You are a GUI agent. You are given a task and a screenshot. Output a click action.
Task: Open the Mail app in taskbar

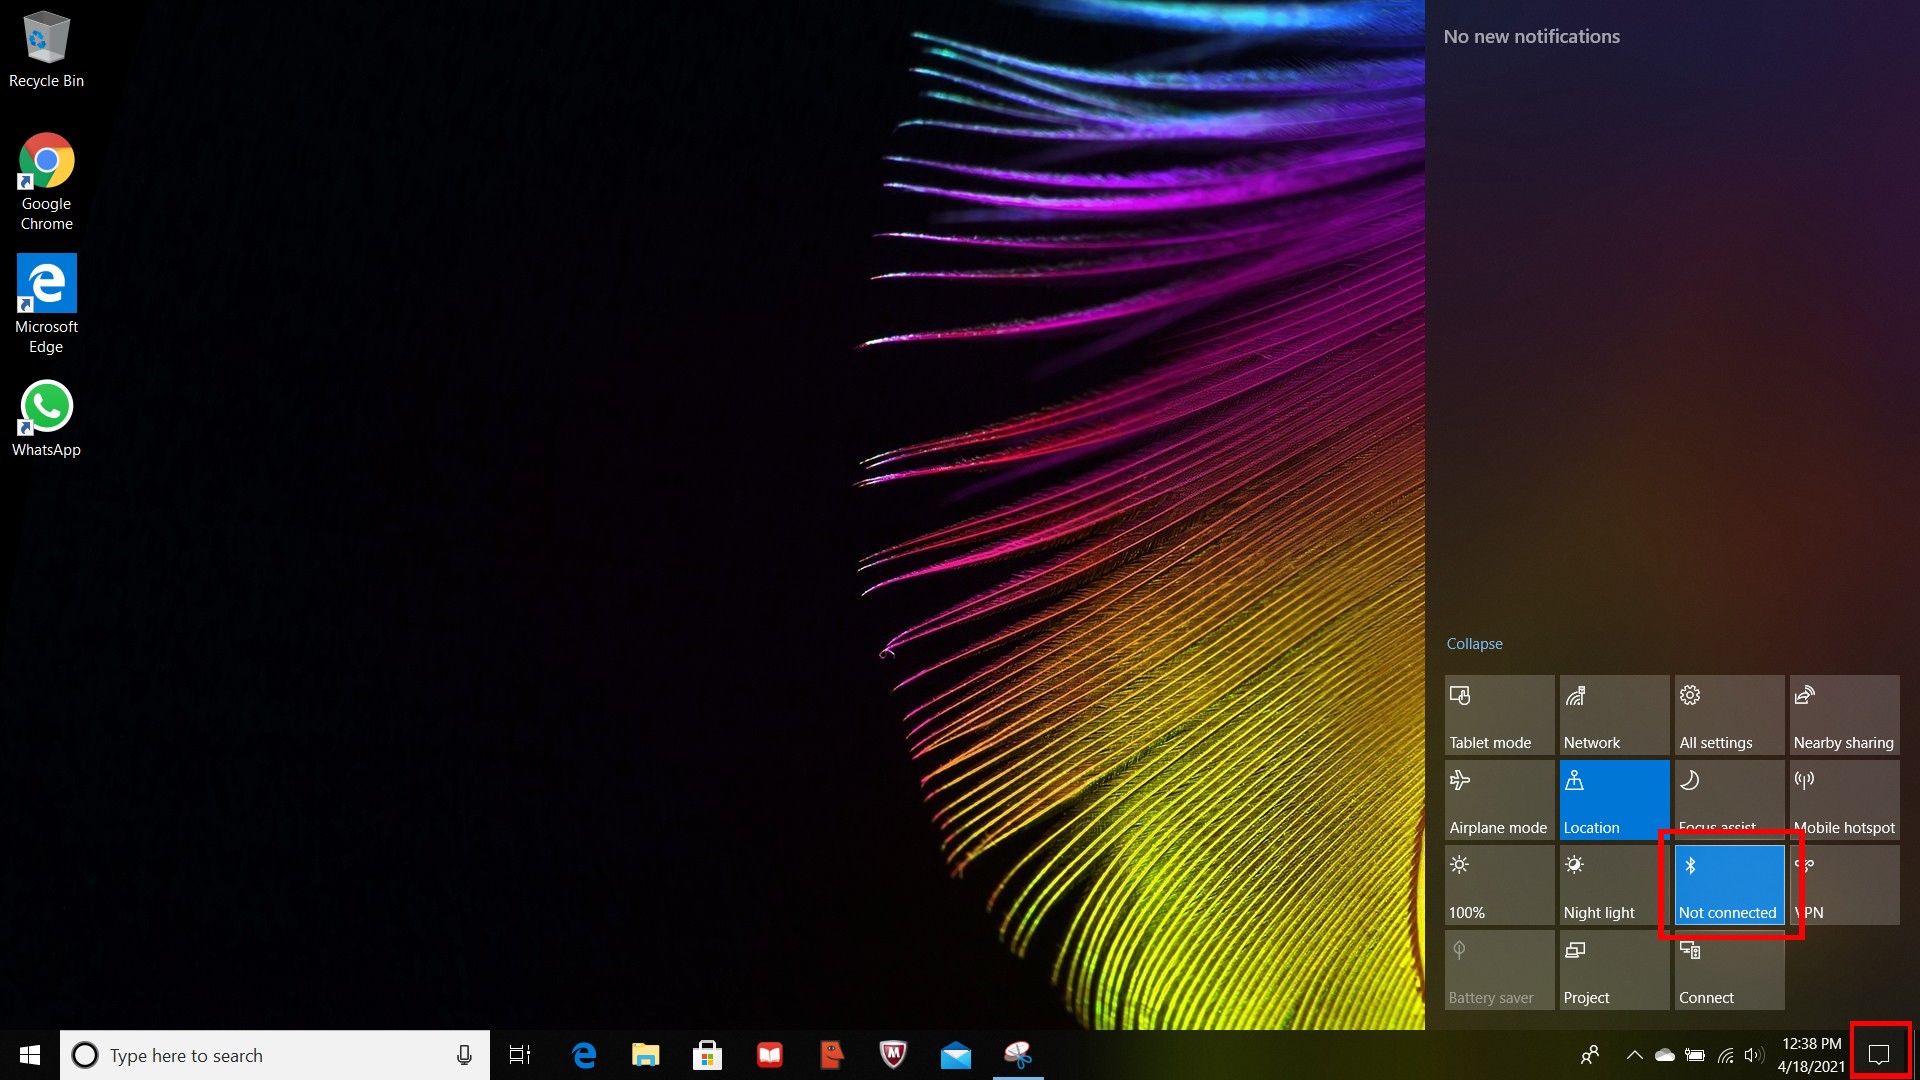955,1055
